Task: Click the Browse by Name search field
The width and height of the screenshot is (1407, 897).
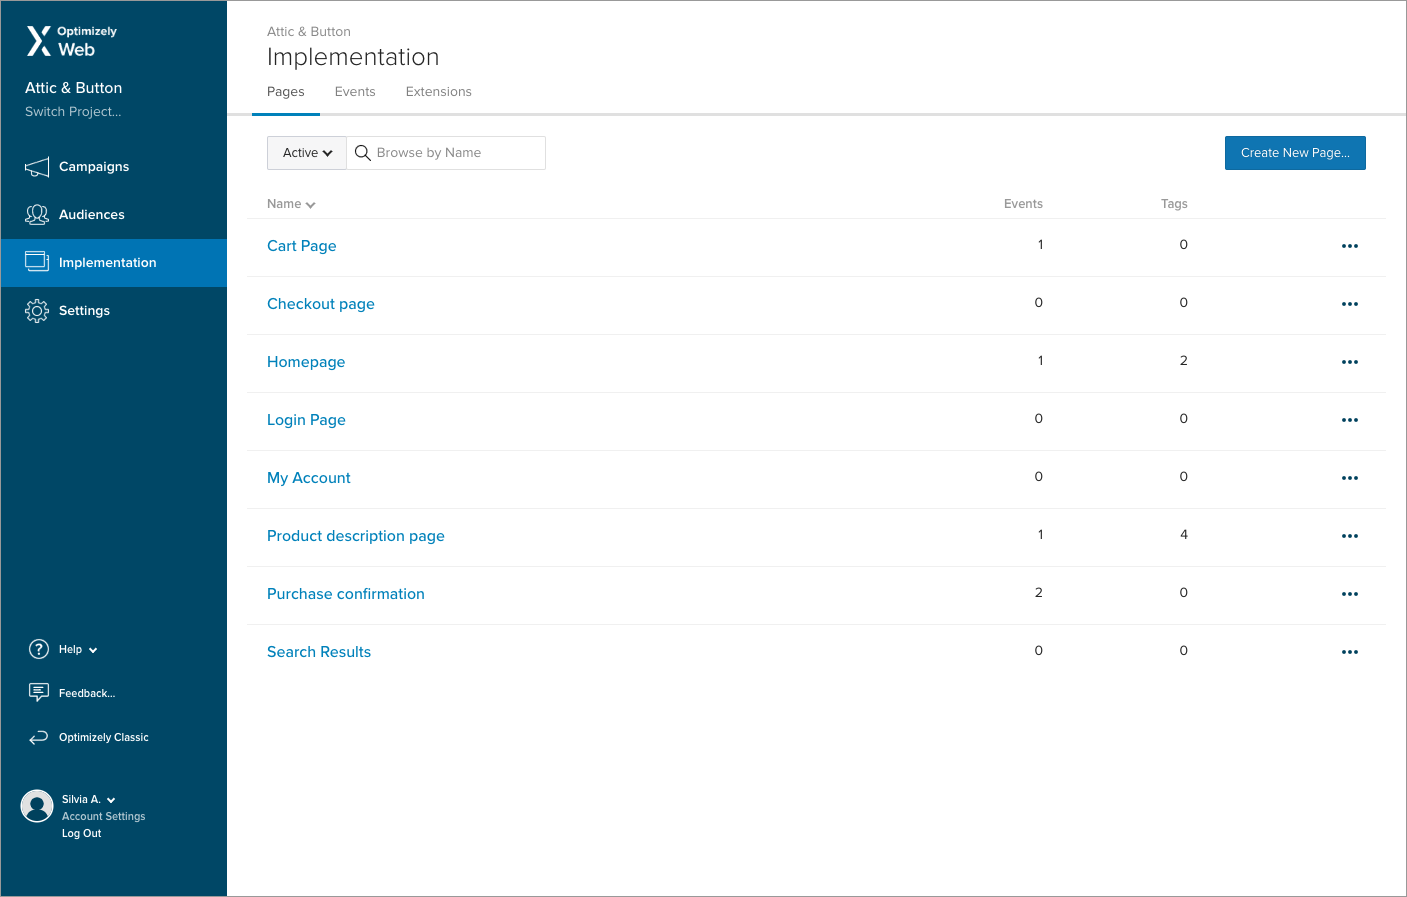Action: [455, 153]
